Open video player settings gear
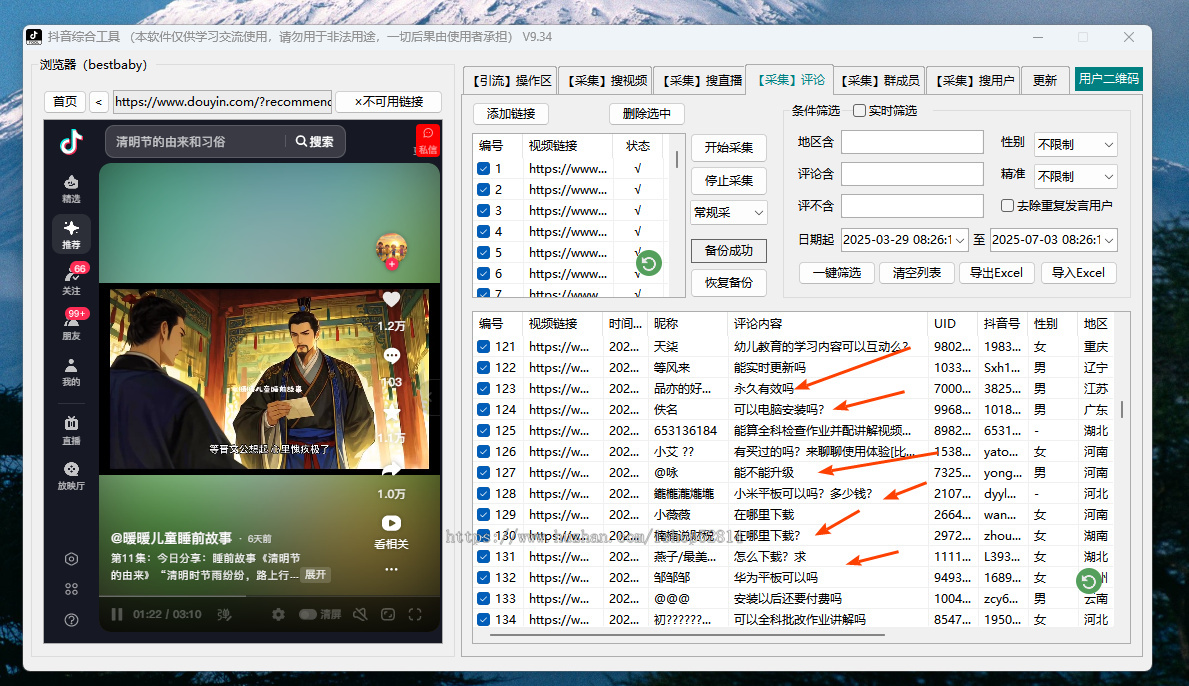Viewport: 1189px width, 686px height. coord(278,614)
